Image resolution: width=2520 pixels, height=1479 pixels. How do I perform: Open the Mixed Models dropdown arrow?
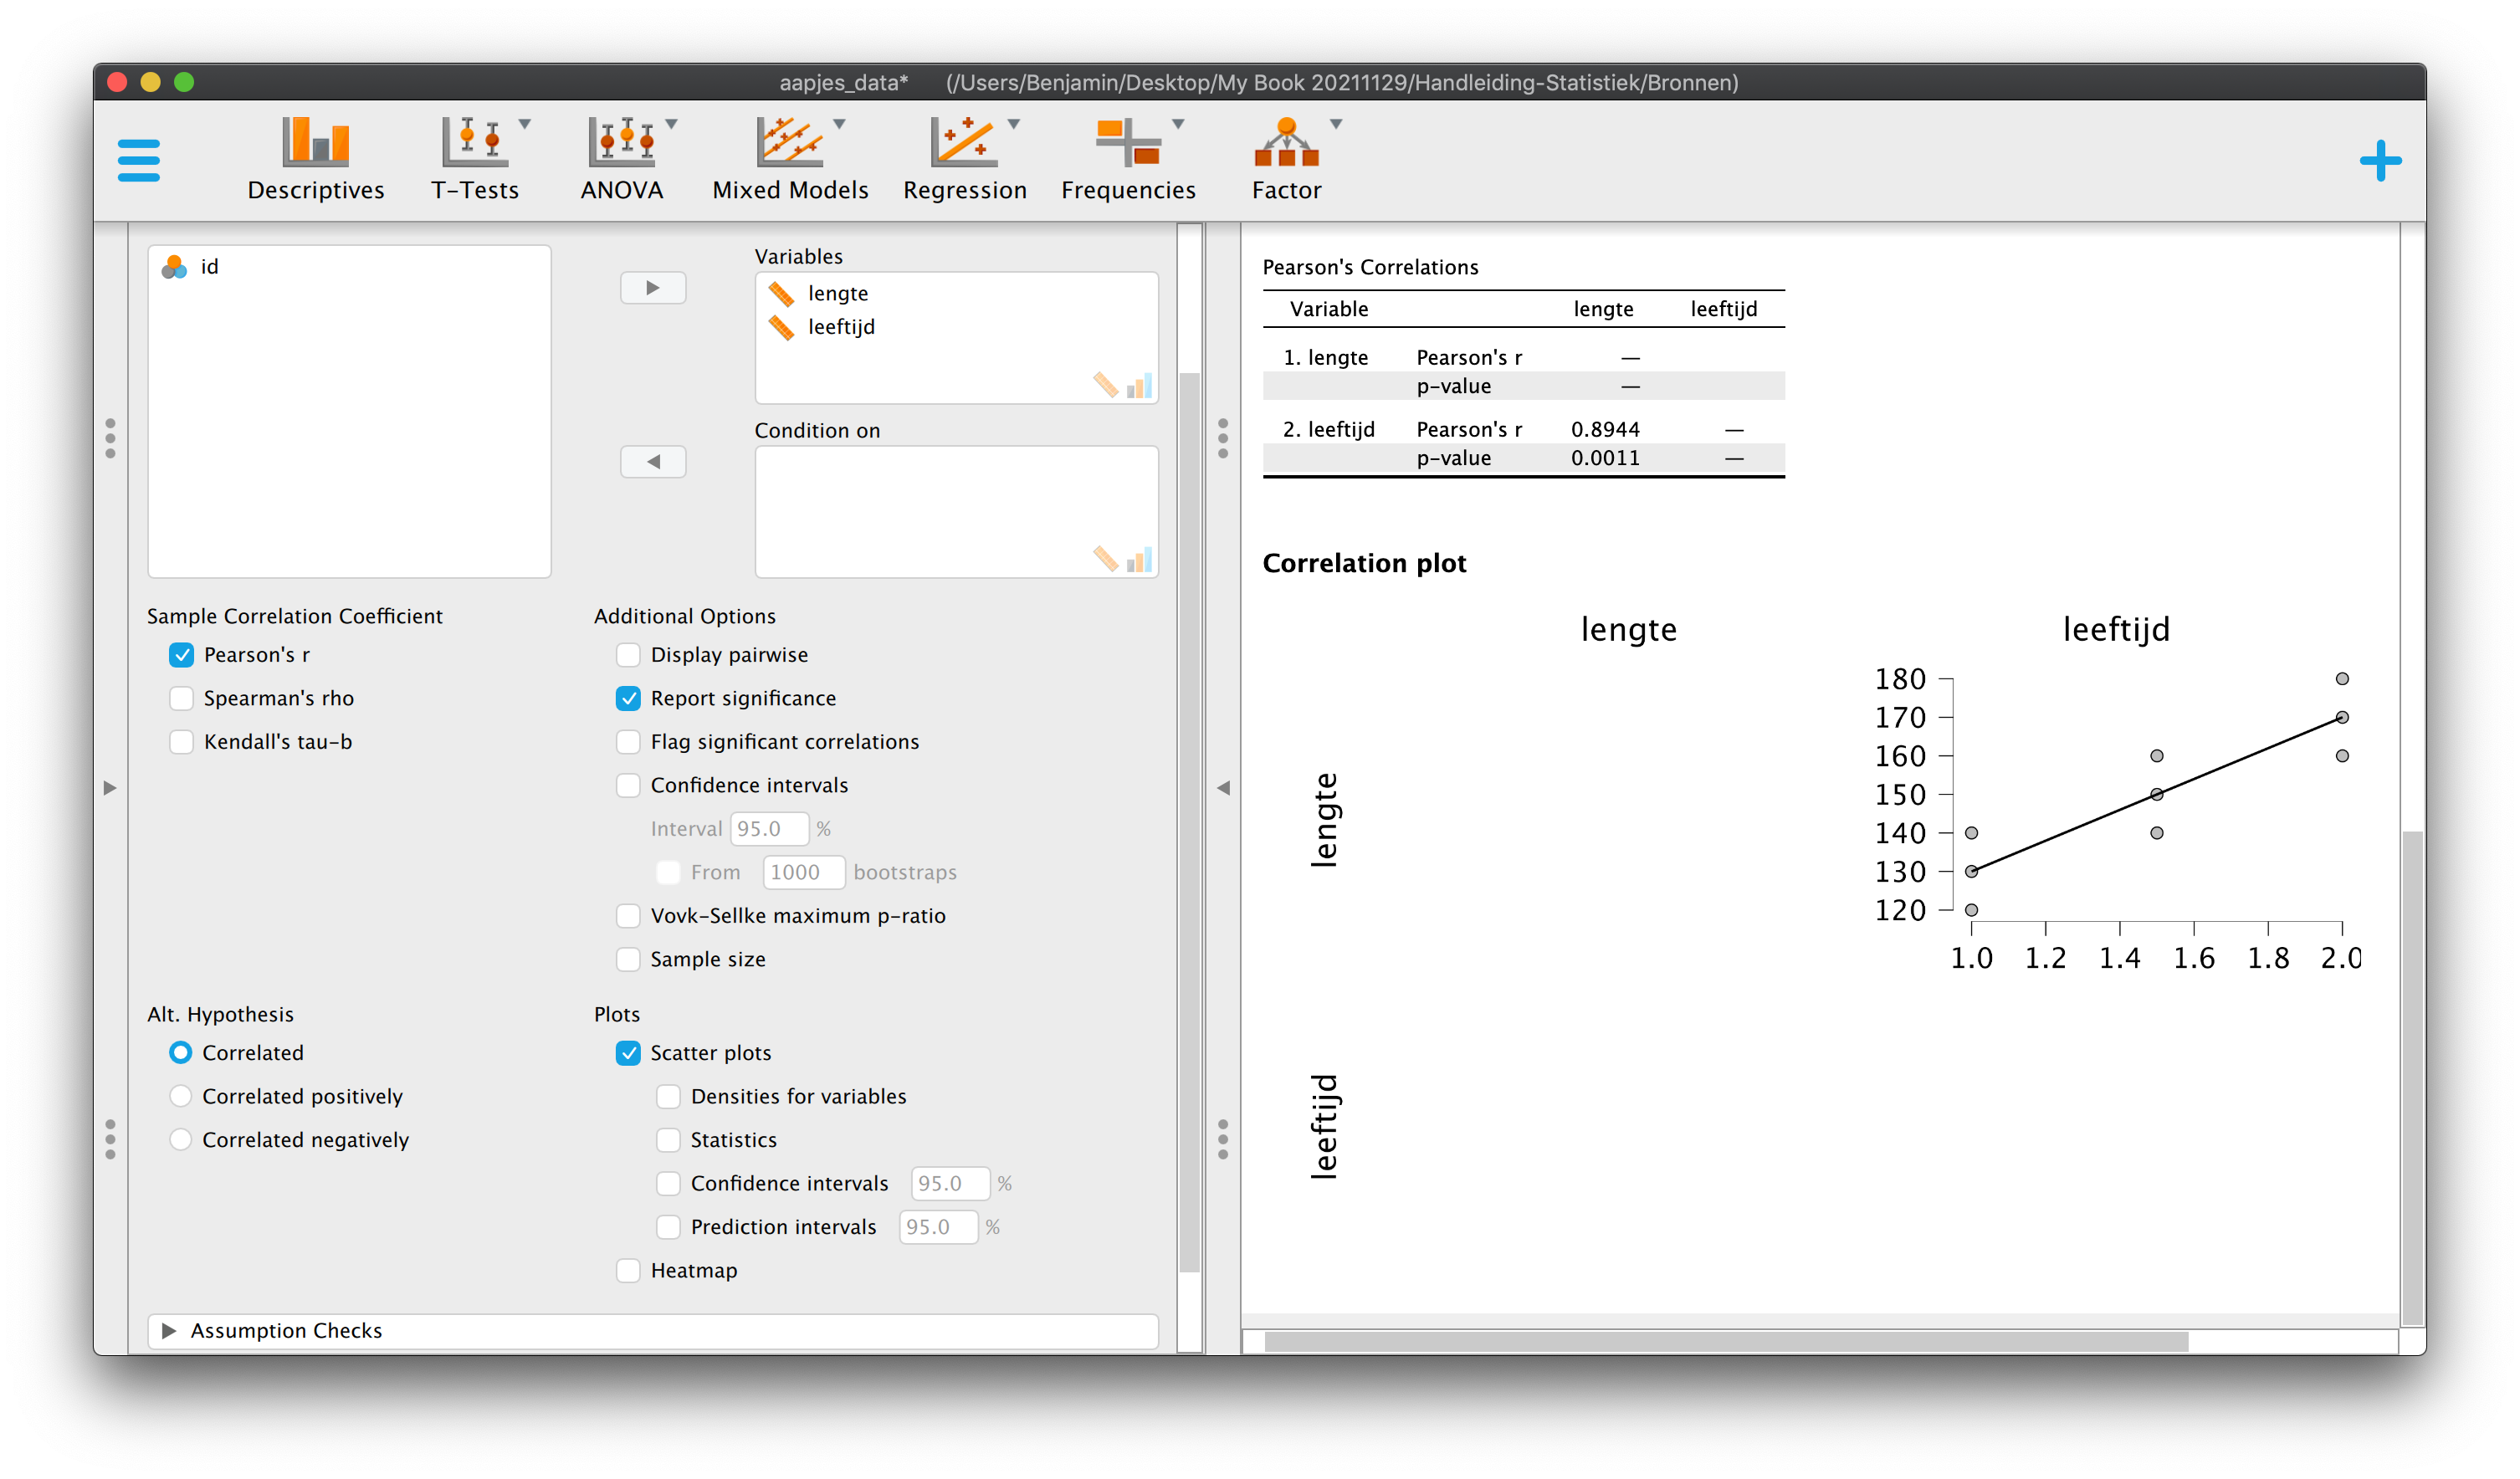[840, 124]
